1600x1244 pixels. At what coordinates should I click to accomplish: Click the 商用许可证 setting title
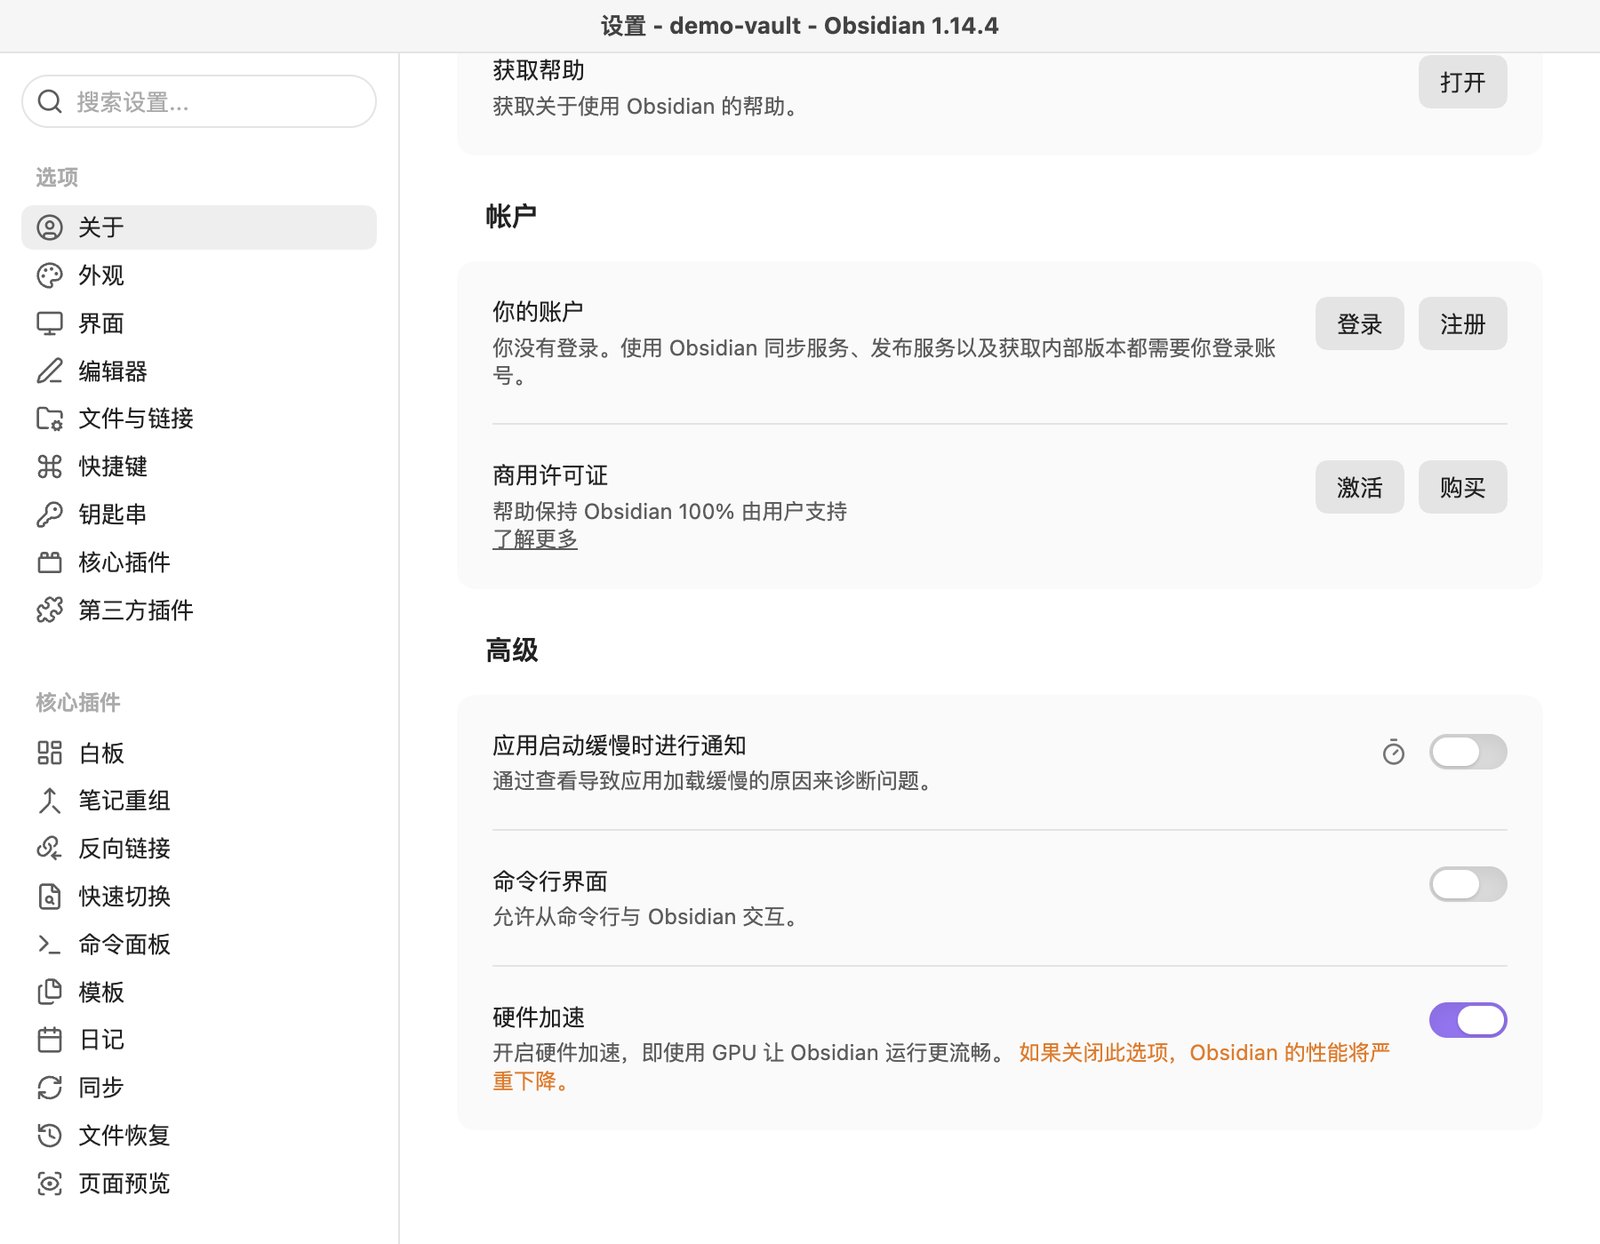coord(550,475)
